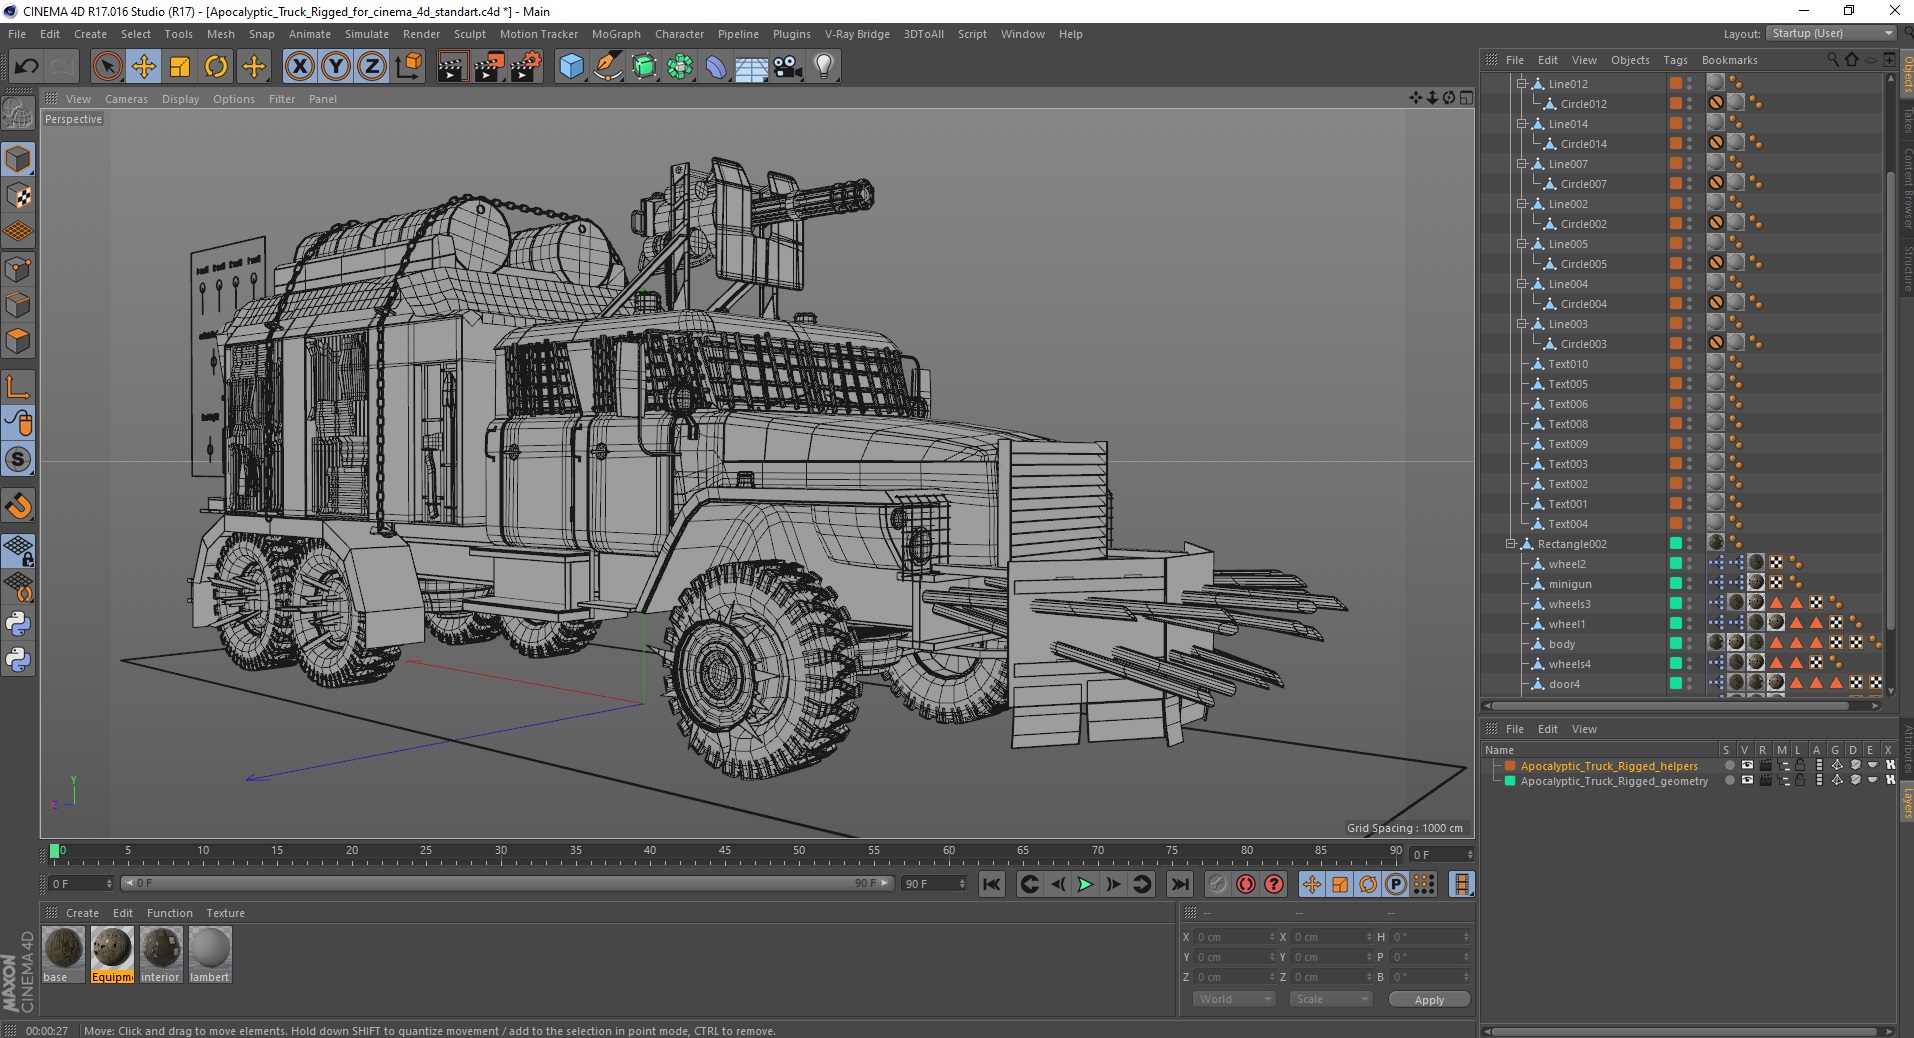The height and width of the screenshot is (1038, 1914).
Task: Jump to the end of animation
Action: pyautogui.click(x=1180, y=884)
